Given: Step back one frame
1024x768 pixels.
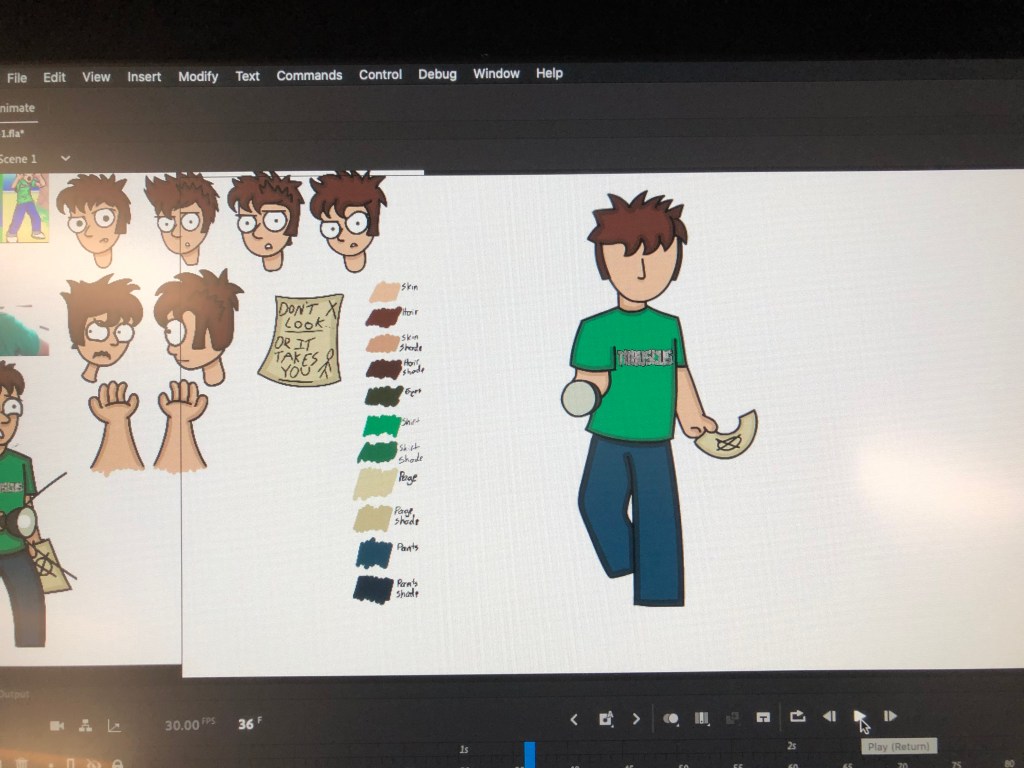Looking at the screenshot, I should click(x=829, y=716).
